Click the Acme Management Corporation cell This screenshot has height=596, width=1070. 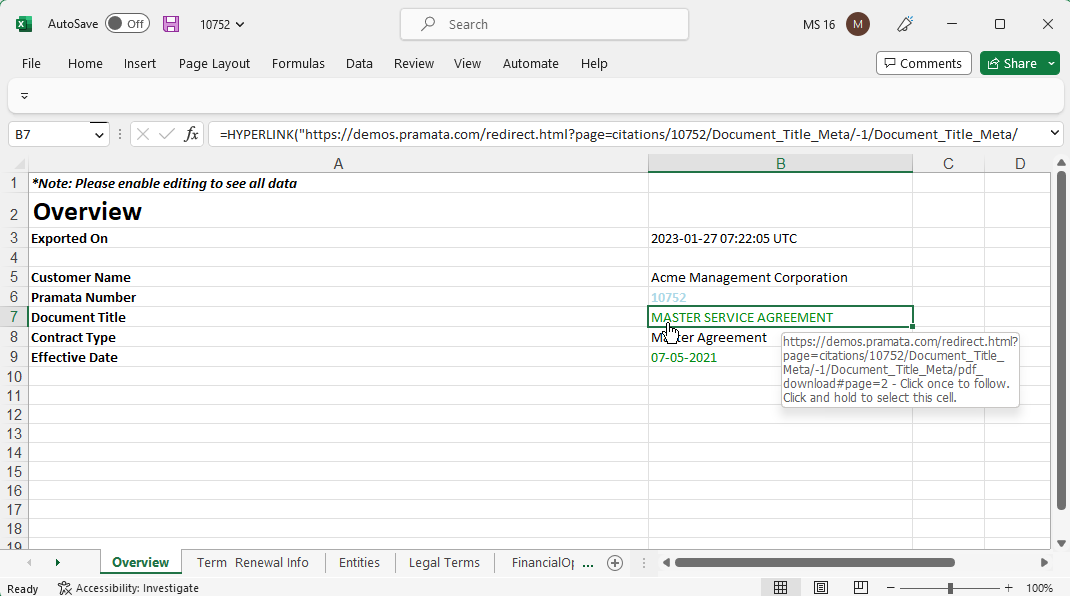click(x=780, y=277)
